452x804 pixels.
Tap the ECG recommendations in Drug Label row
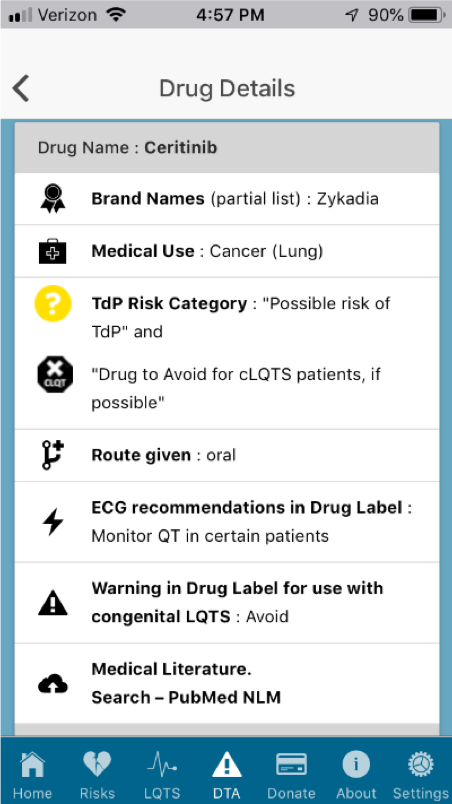click(x=227, y=522)
